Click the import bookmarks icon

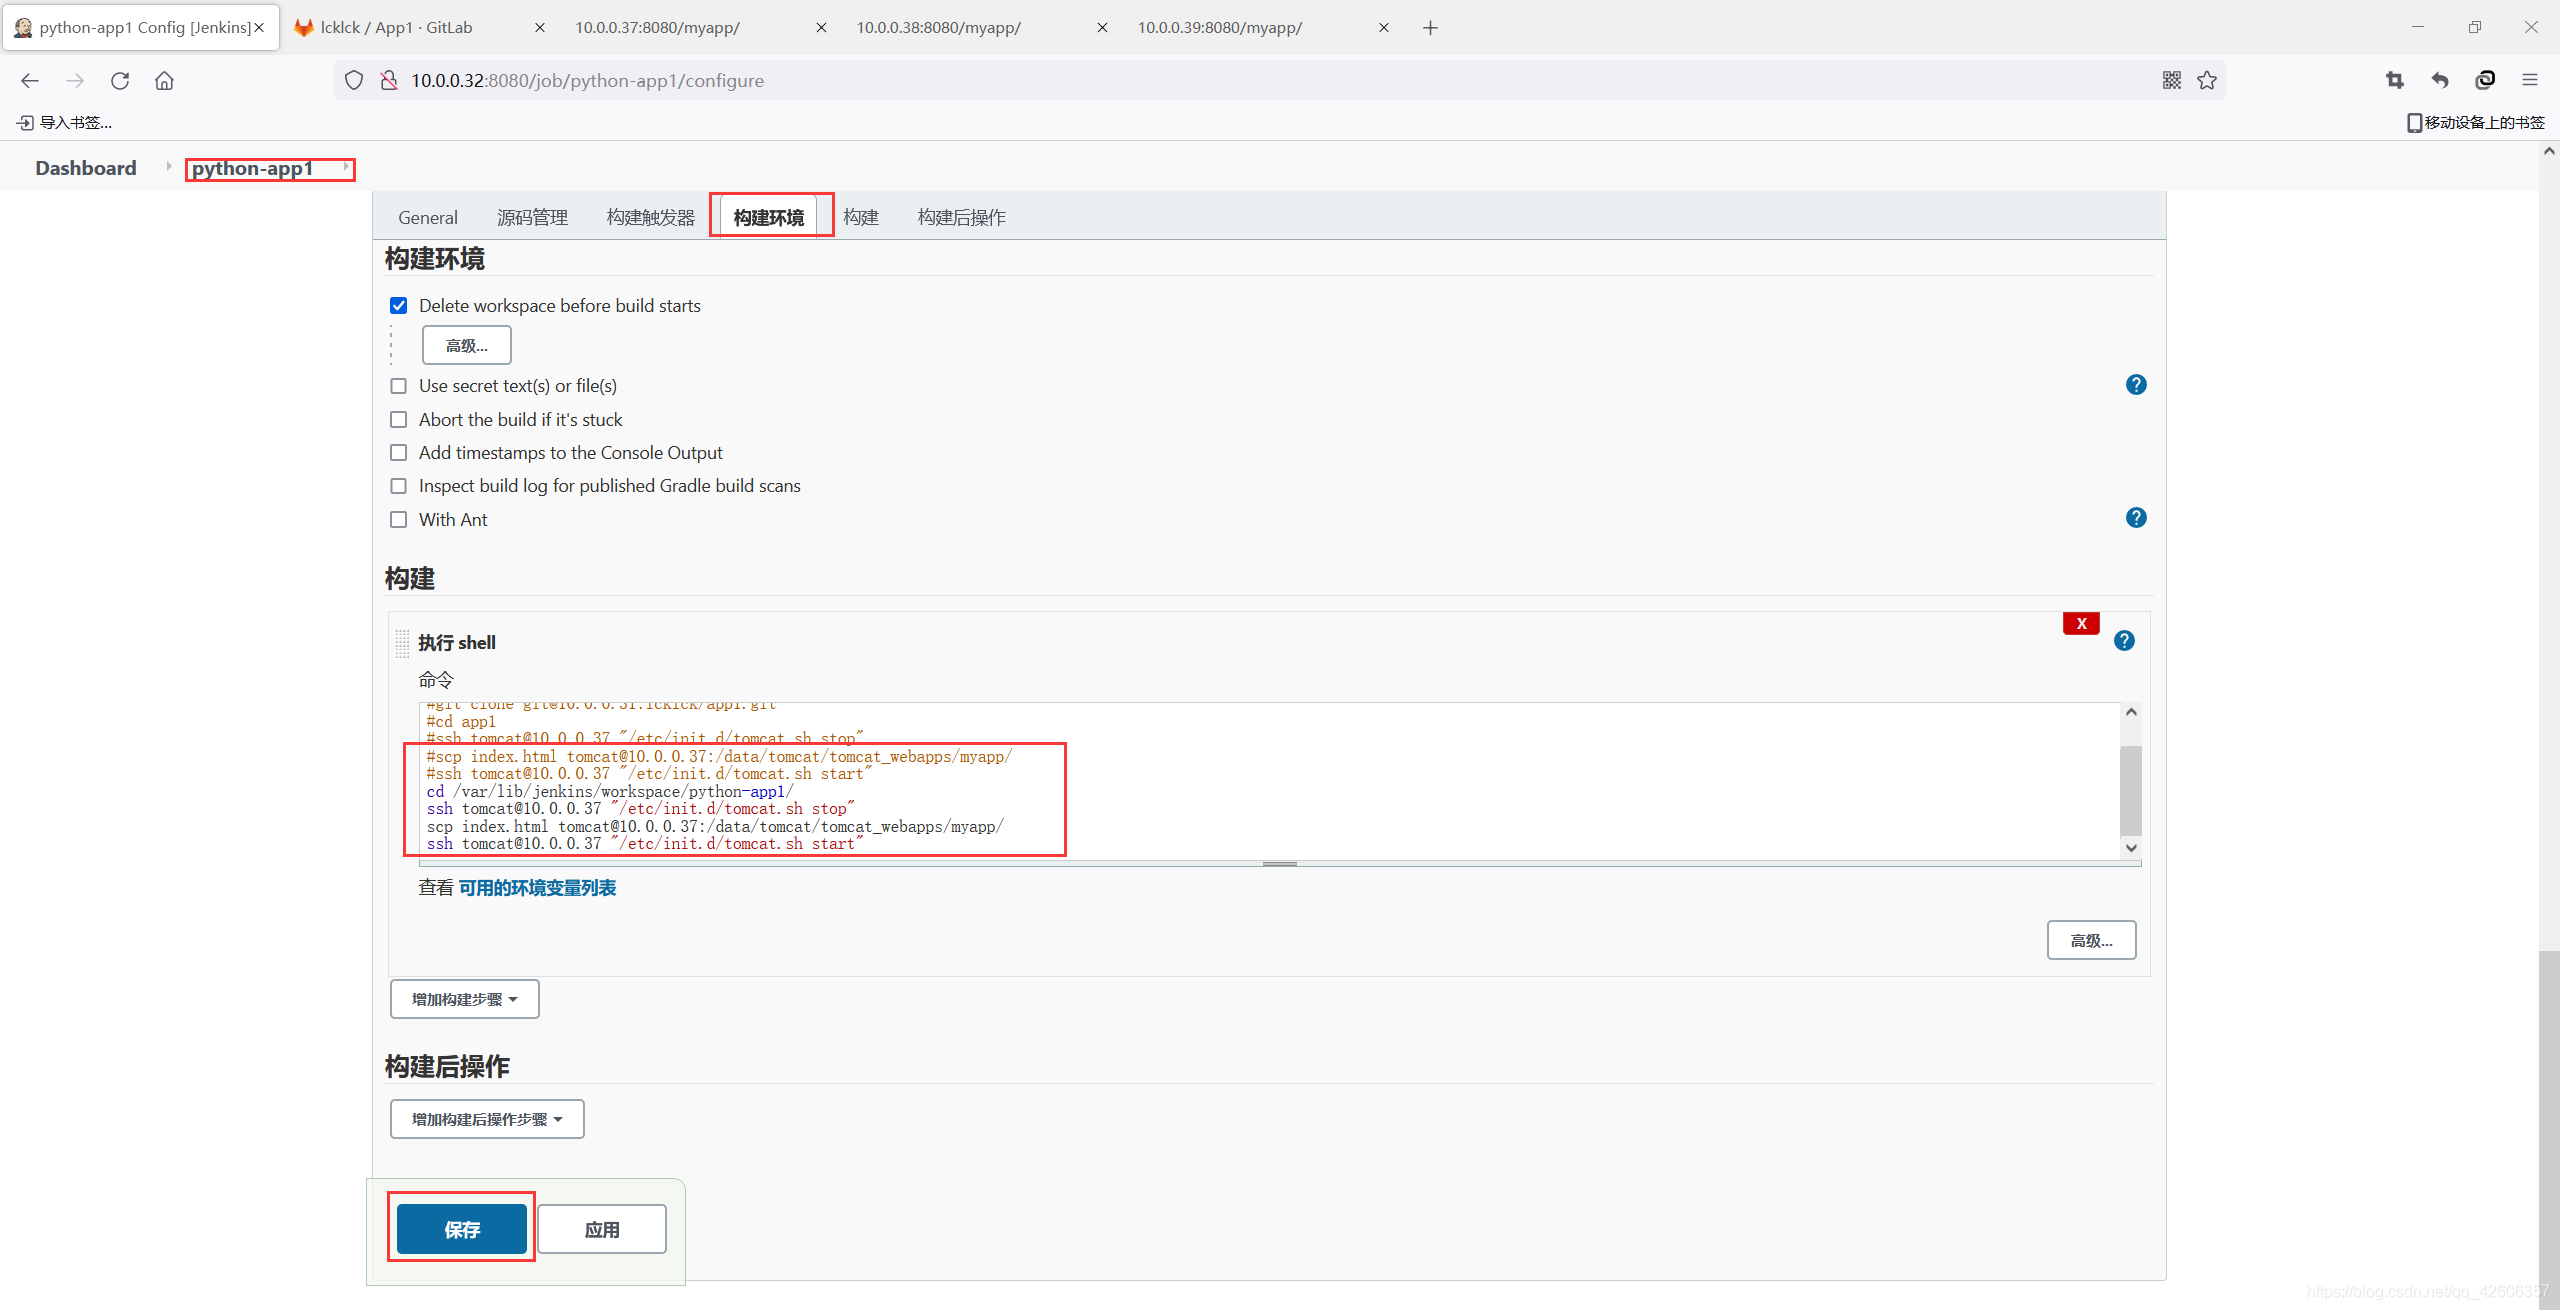[25, 122]
